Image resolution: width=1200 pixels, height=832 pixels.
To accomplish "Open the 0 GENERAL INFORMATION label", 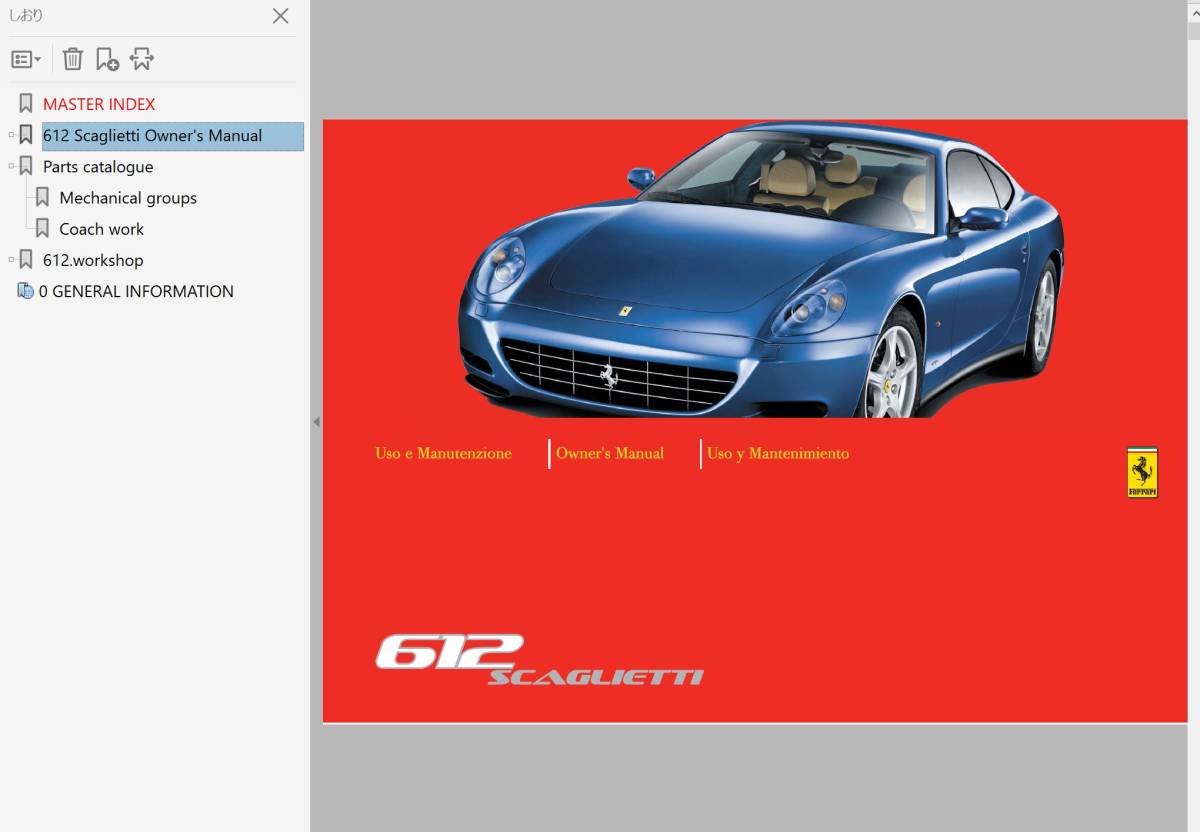I will (x=136, y=291).
